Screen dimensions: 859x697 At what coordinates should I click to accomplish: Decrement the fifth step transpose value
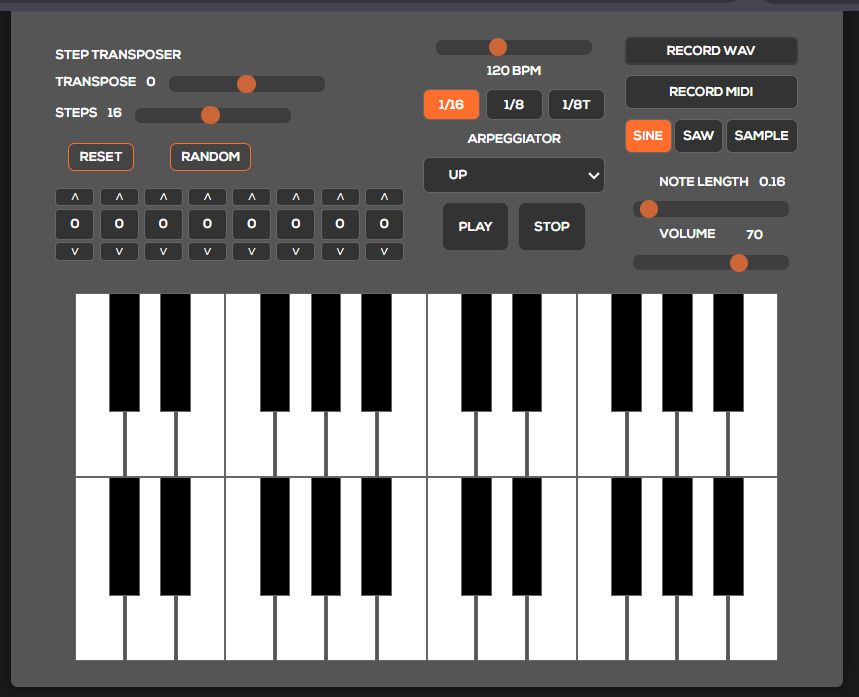(x=251, y=252)
